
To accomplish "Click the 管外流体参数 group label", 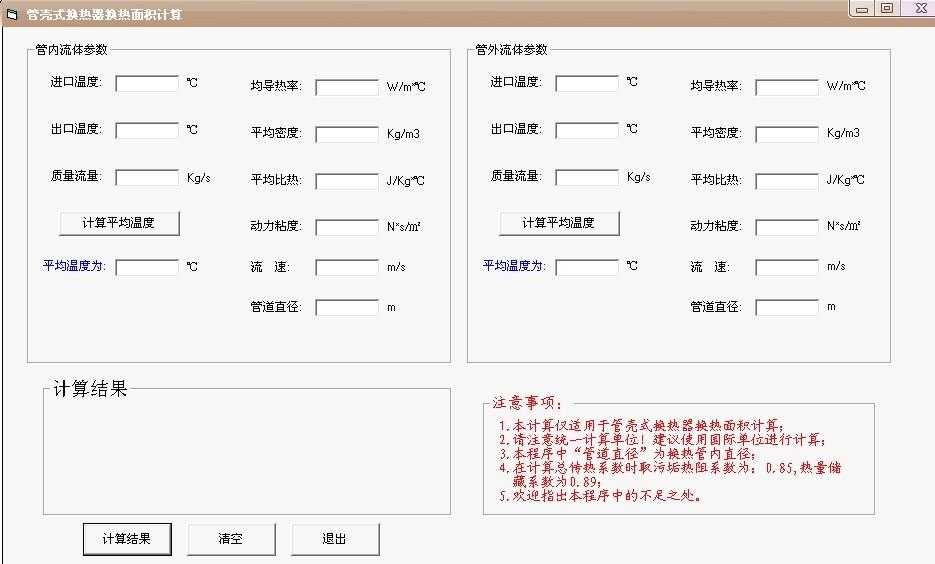I will point(512,50).
